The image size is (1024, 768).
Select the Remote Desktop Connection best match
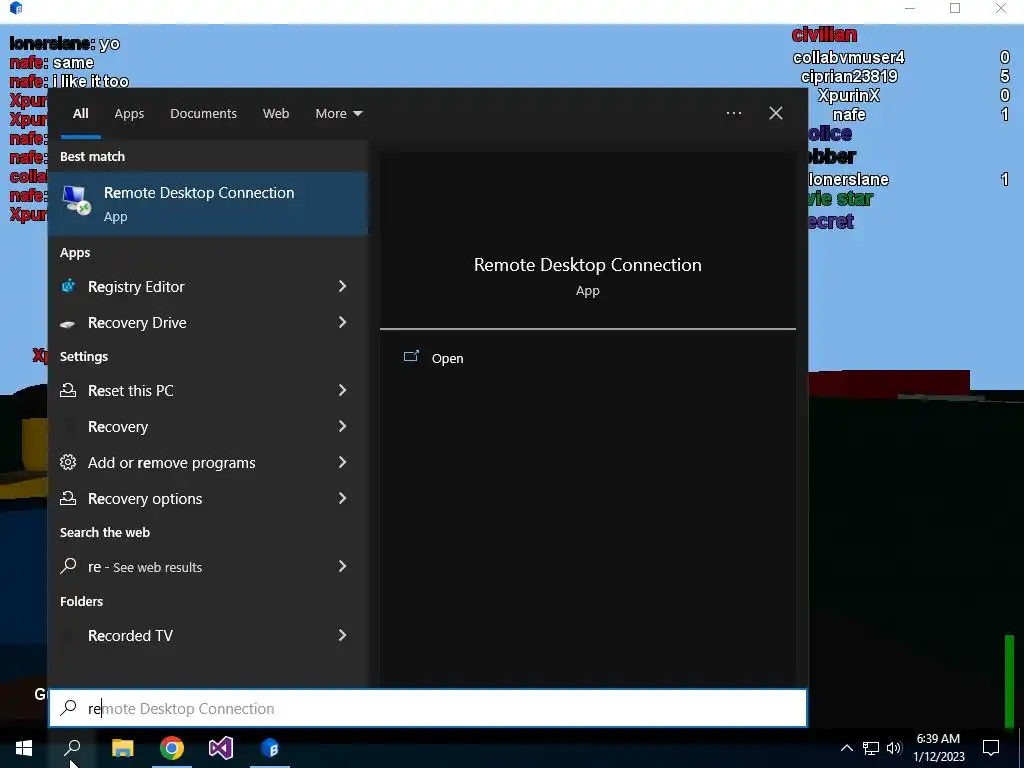click(208, 203)
